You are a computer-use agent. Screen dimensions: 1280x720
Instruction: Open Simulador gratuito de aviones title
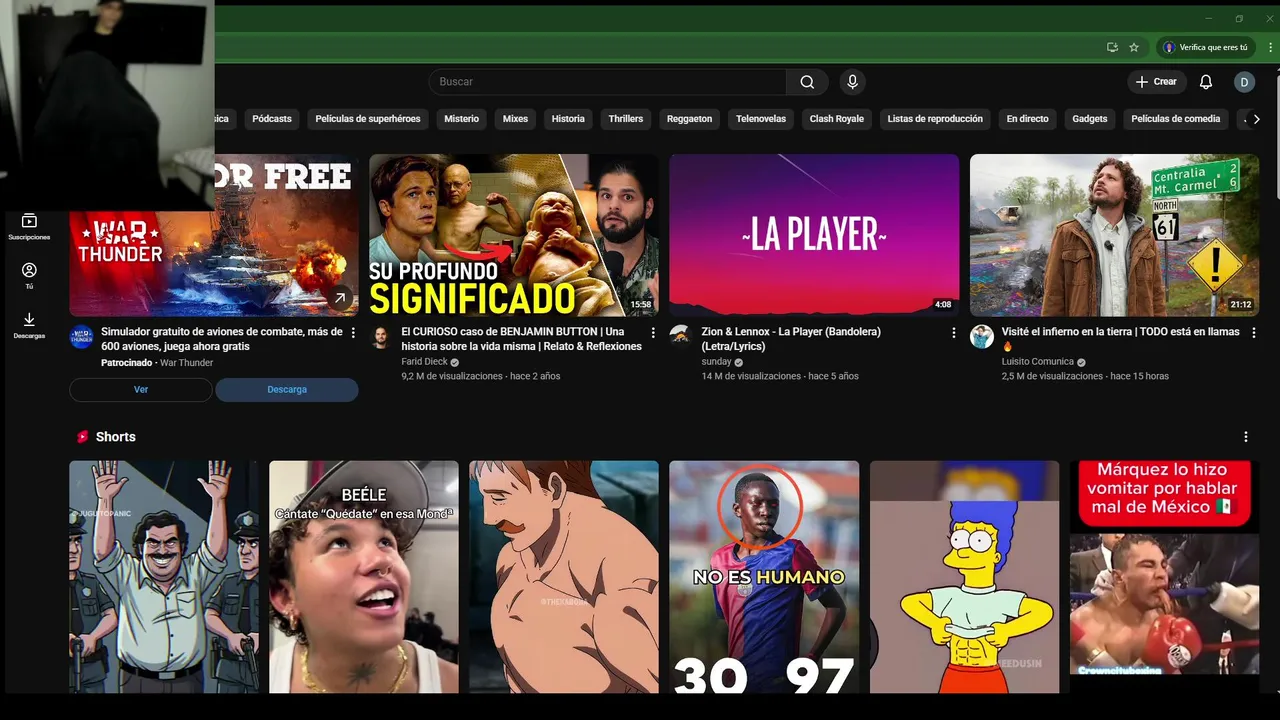coord(221,339)
